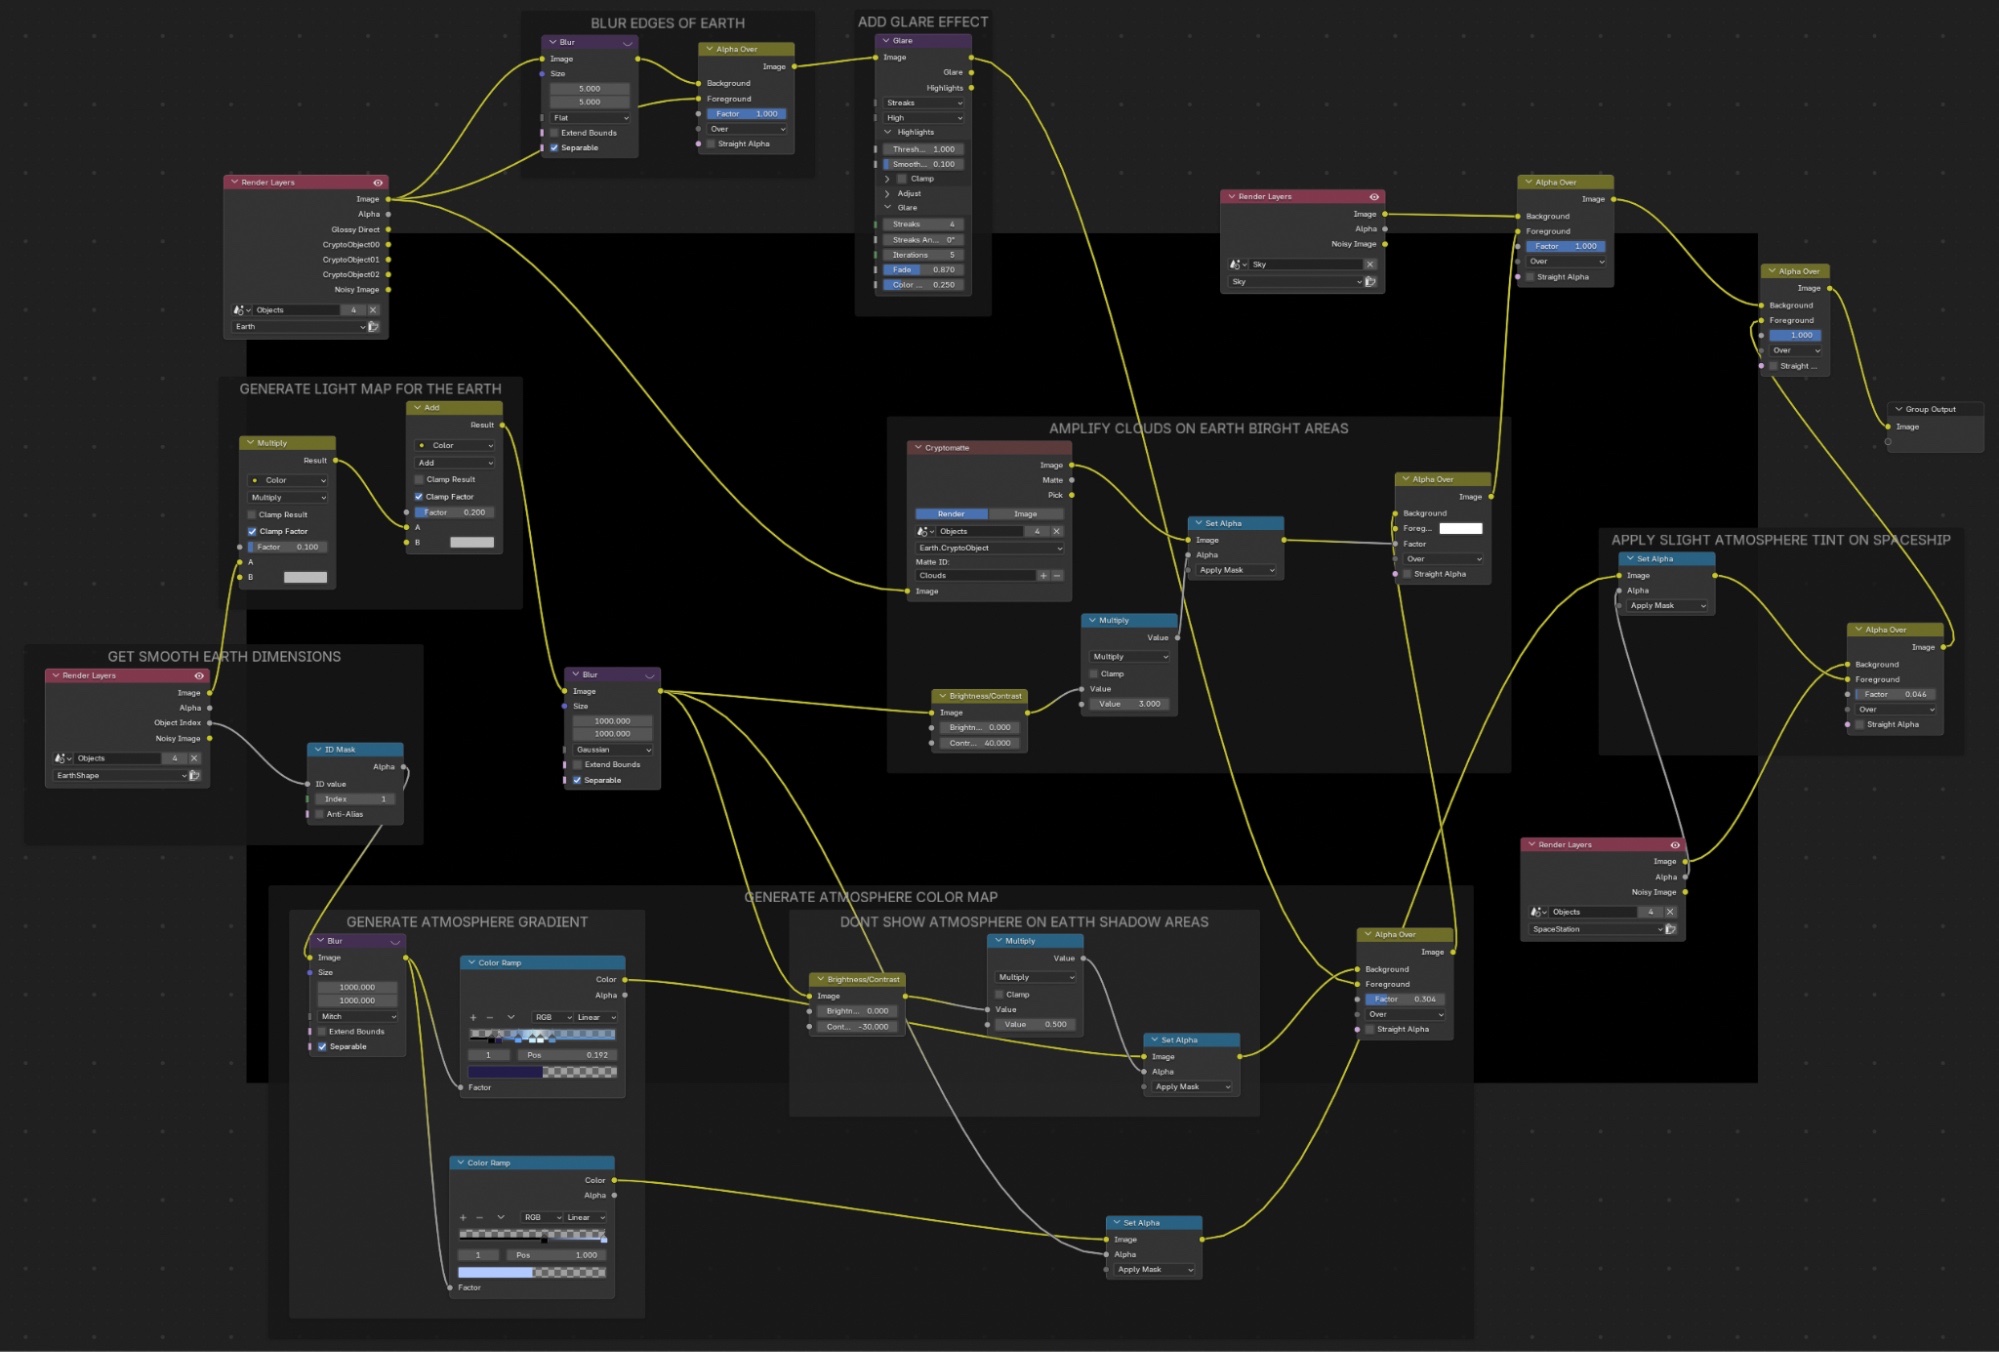Viewport: 1999px width, 1352px height.
Task: Click render icon beside Earth layer dropdown
Action: point(373,327)
